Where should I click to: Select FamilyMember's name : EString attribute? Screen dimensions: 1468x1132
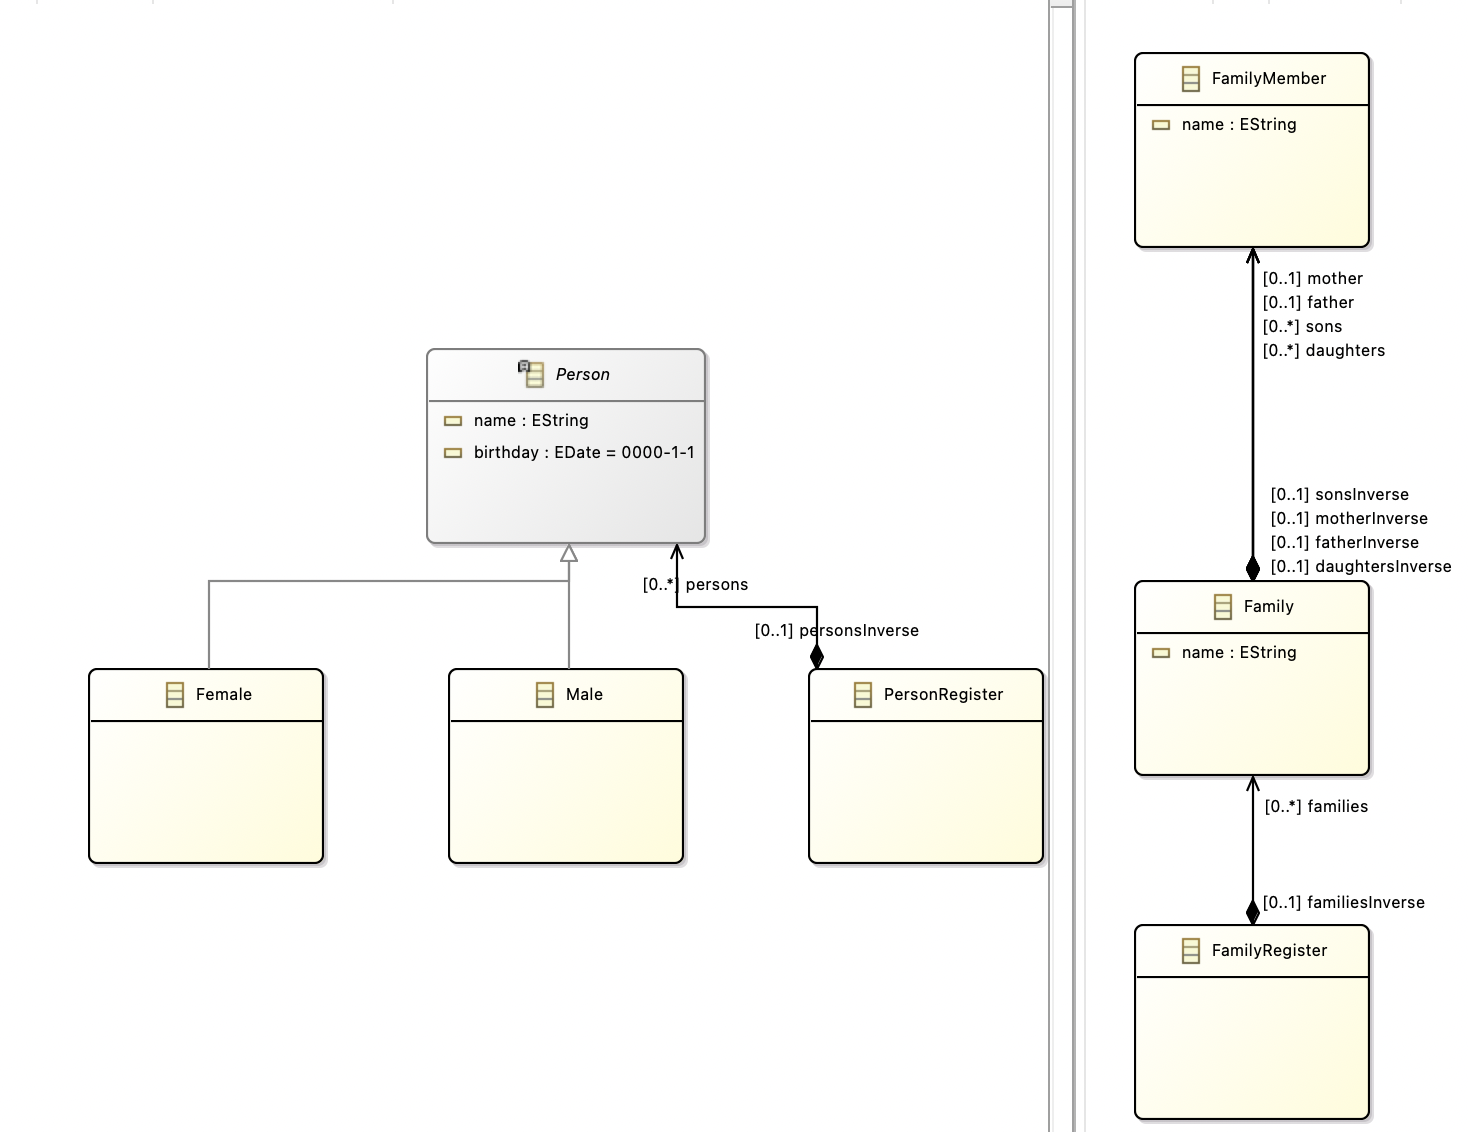click(x=1239, y=125)
